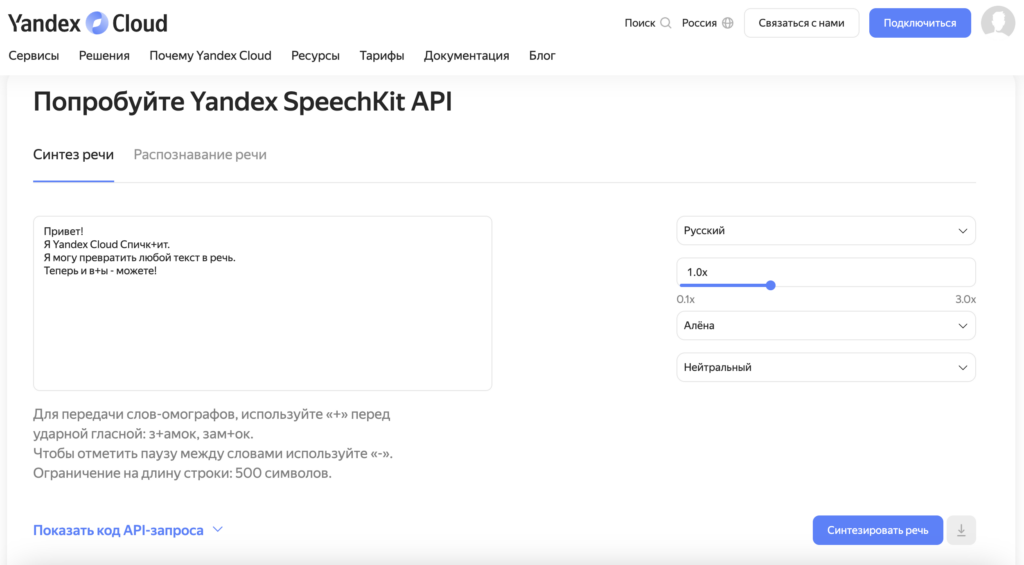Open the user profile avatar
Viewport: 1024px width, 565px height.
(997, 23)
